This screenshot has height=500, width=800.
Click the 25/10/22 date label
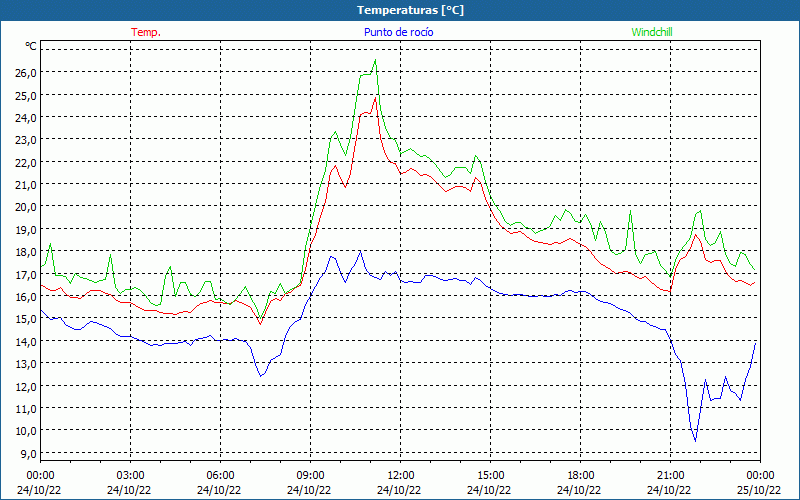tap(759, 490)
